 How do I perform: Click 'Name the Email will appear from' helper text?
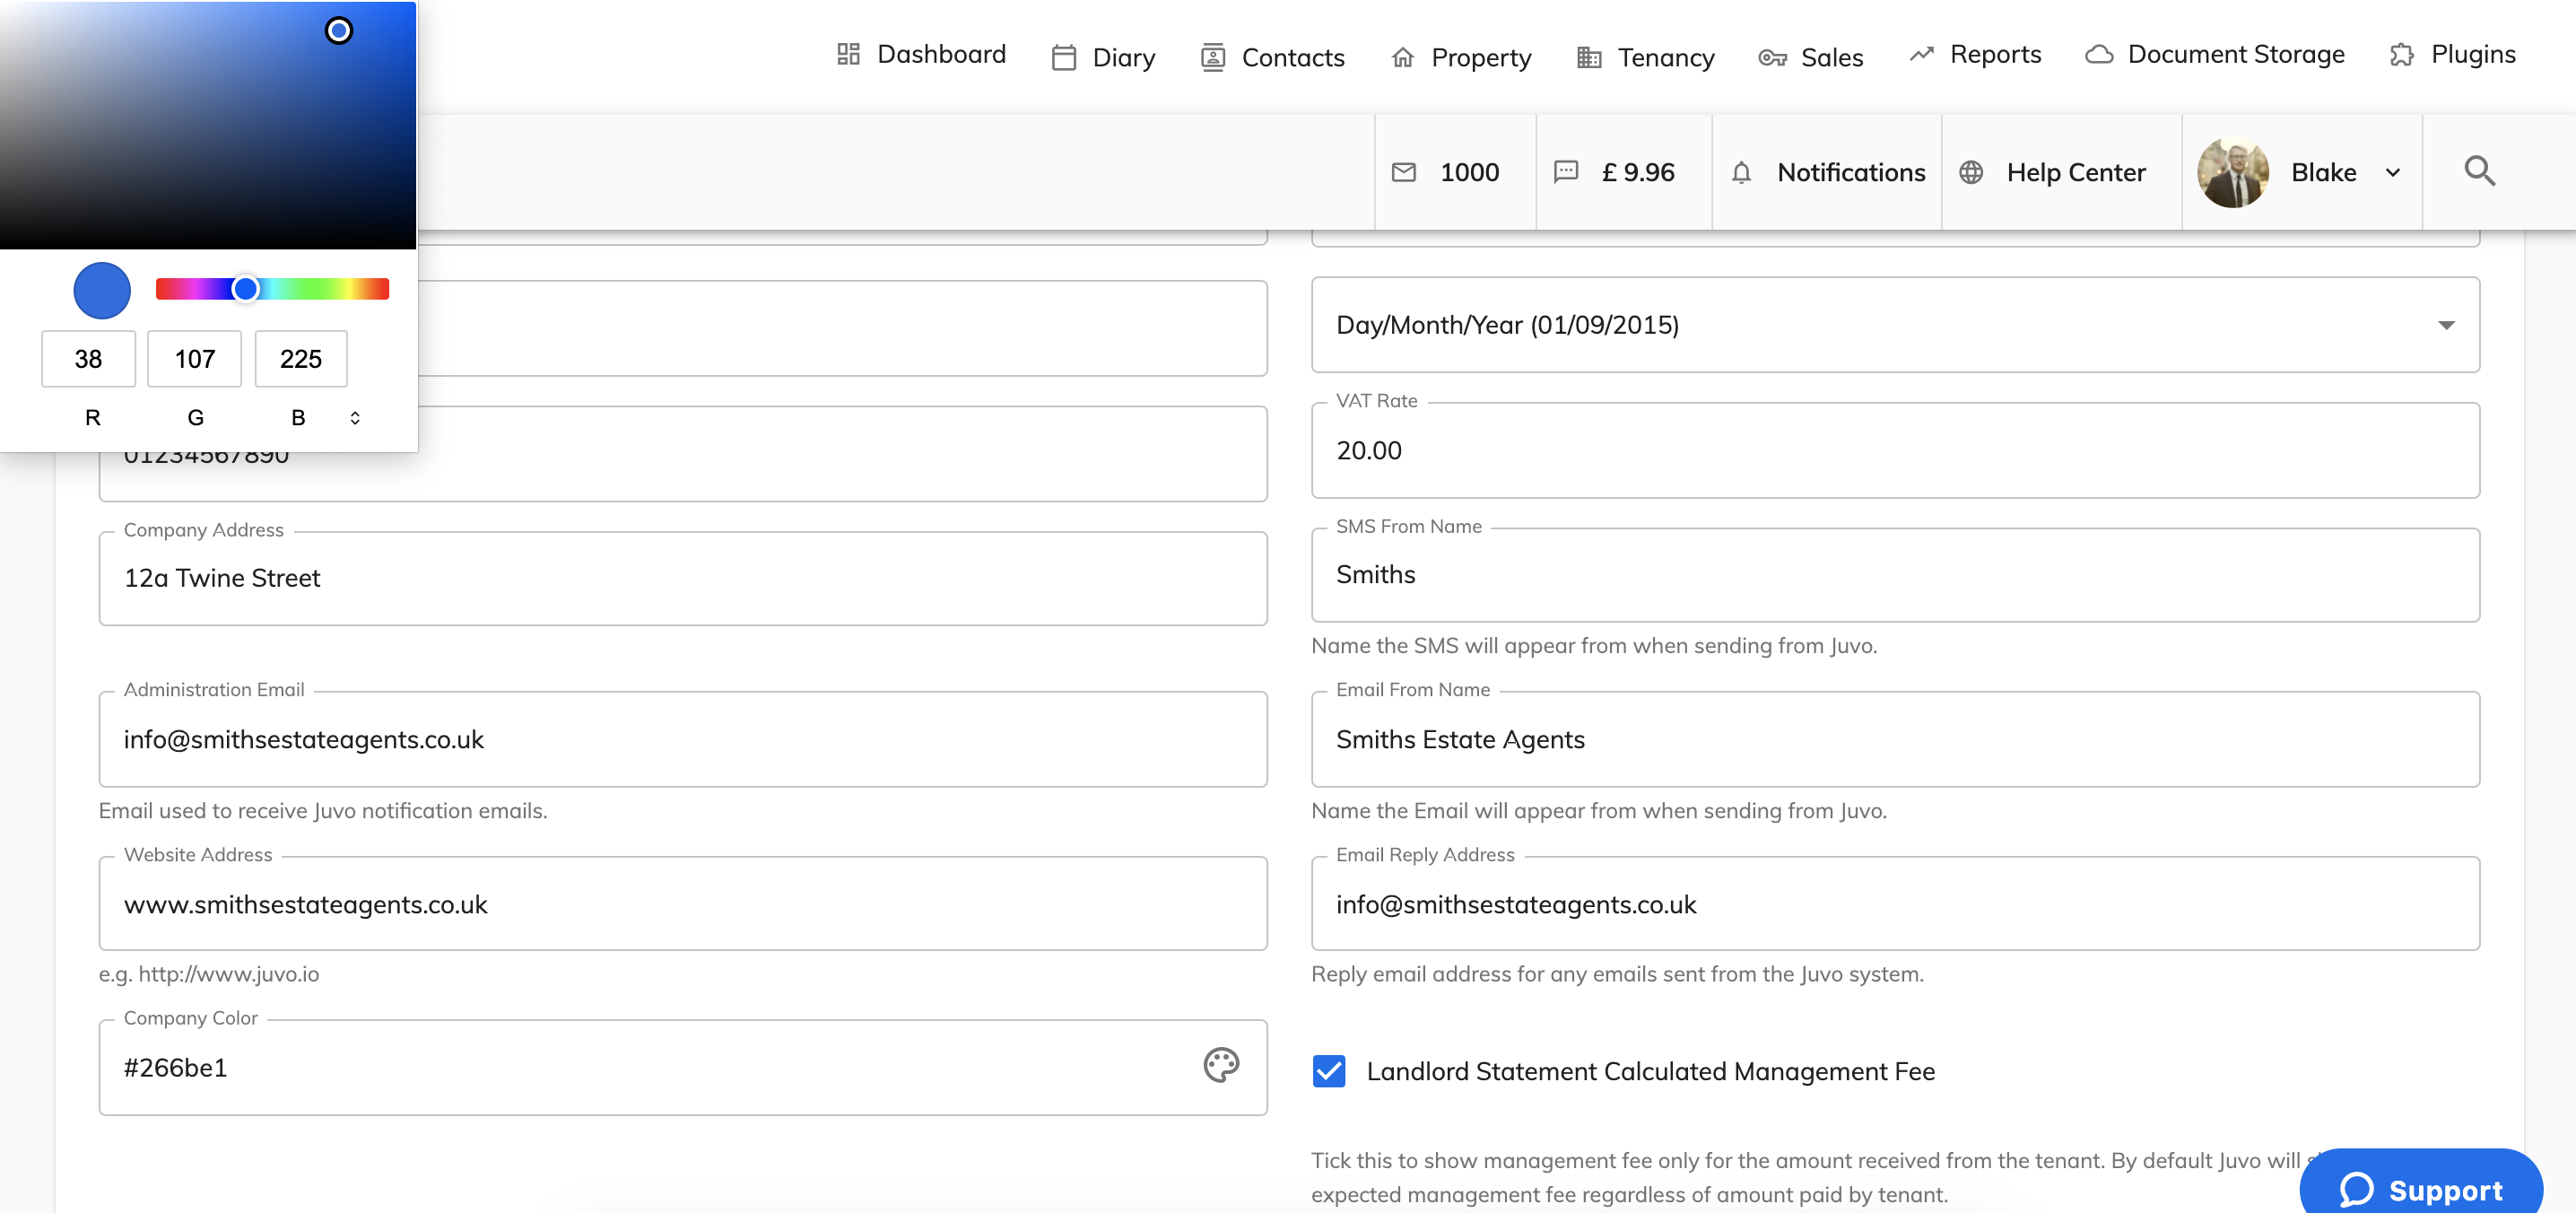pos(1599,810)
